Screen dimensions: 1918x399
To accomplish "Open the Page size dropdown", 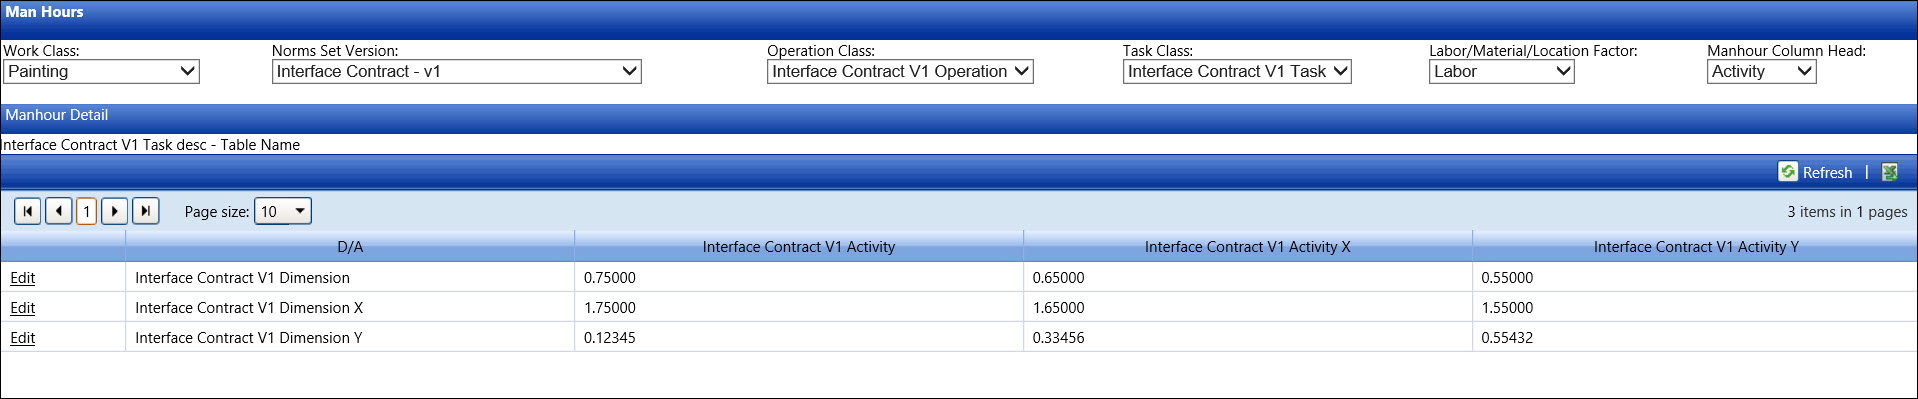I will (x=284, y=211).
